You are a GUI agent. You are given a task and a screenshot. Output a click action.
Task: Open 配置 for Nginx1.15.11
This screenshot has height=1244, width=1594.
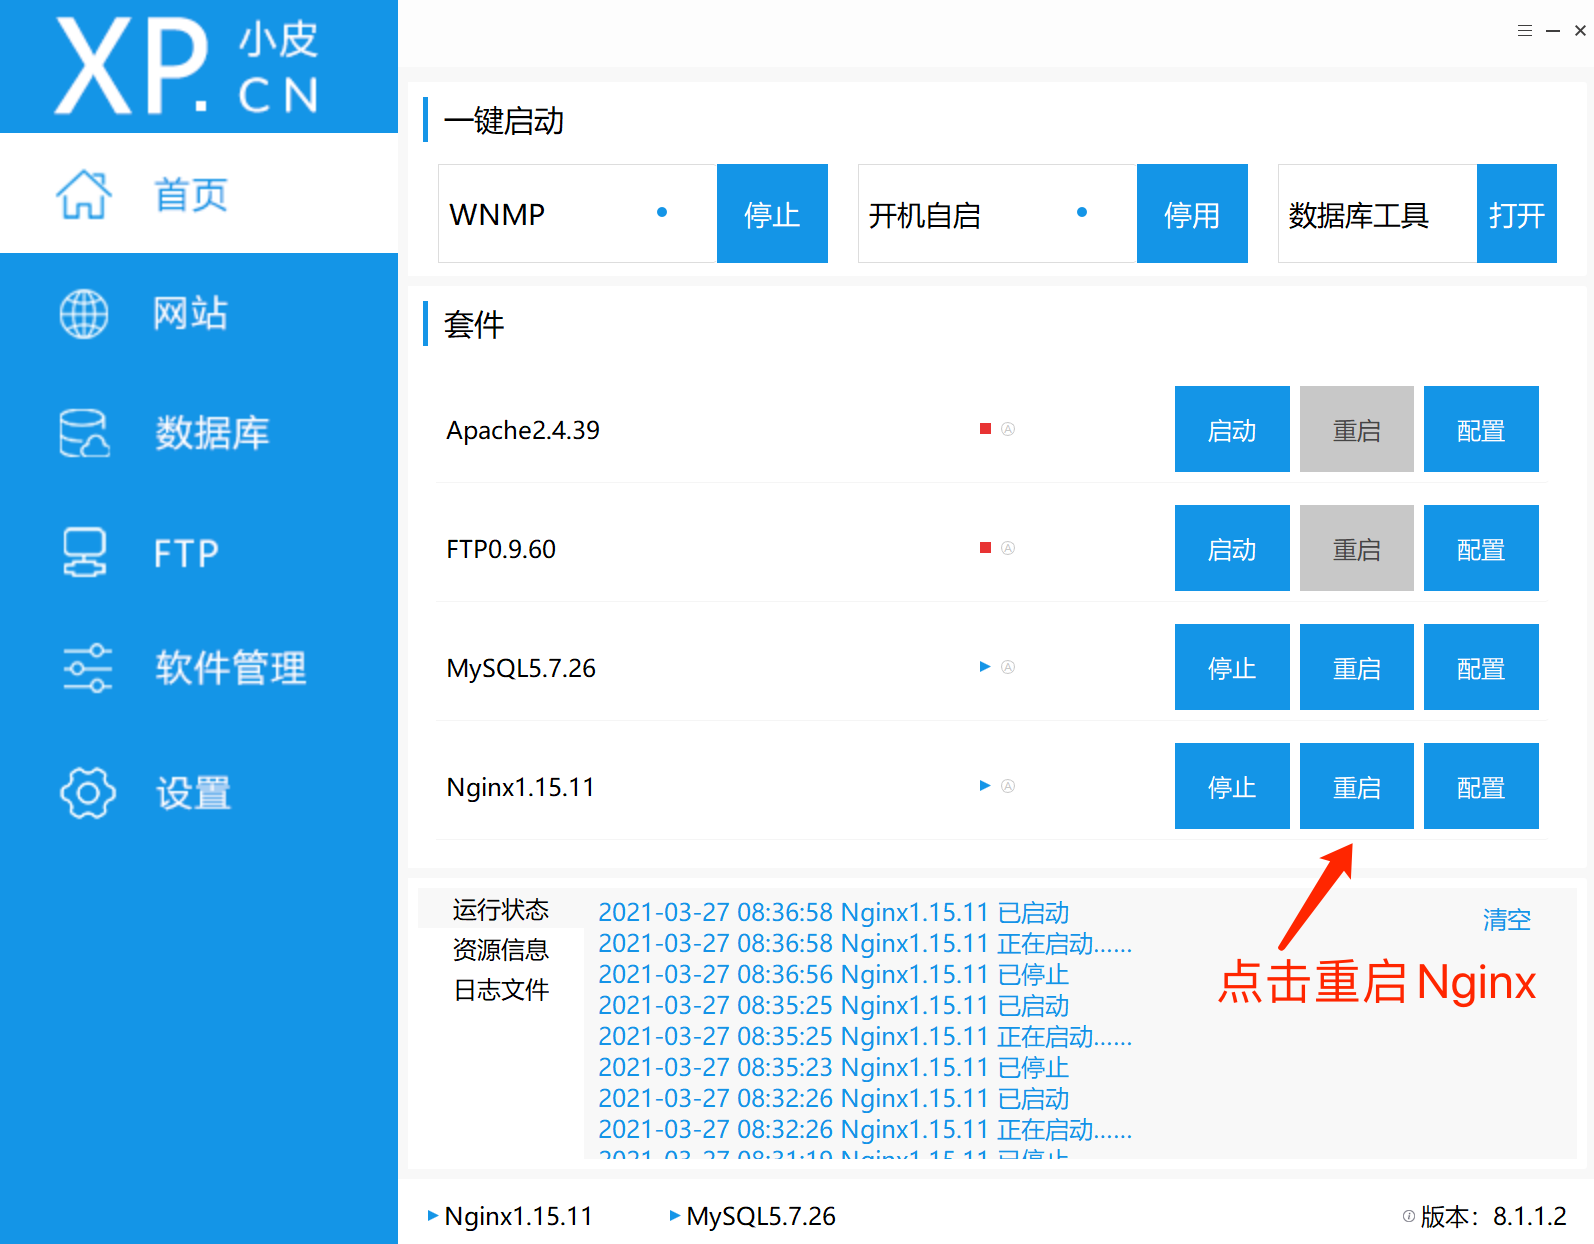pyautogui.click(x=1481, y=786)
